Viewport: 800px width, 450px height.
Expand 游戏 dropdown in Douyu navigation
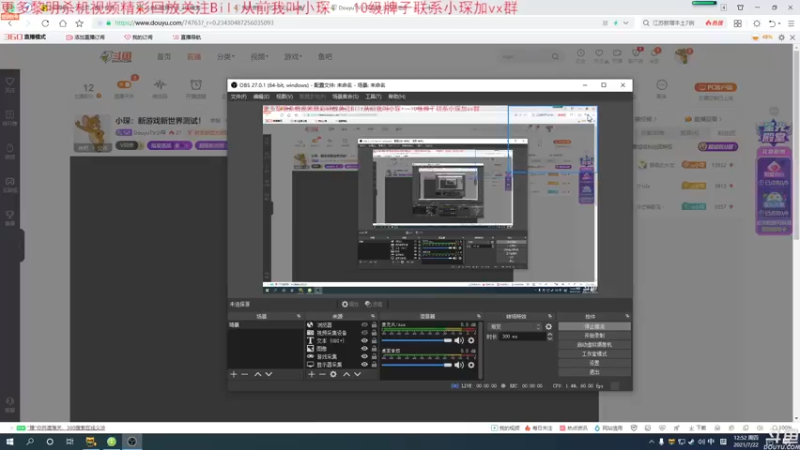(293, 57)
